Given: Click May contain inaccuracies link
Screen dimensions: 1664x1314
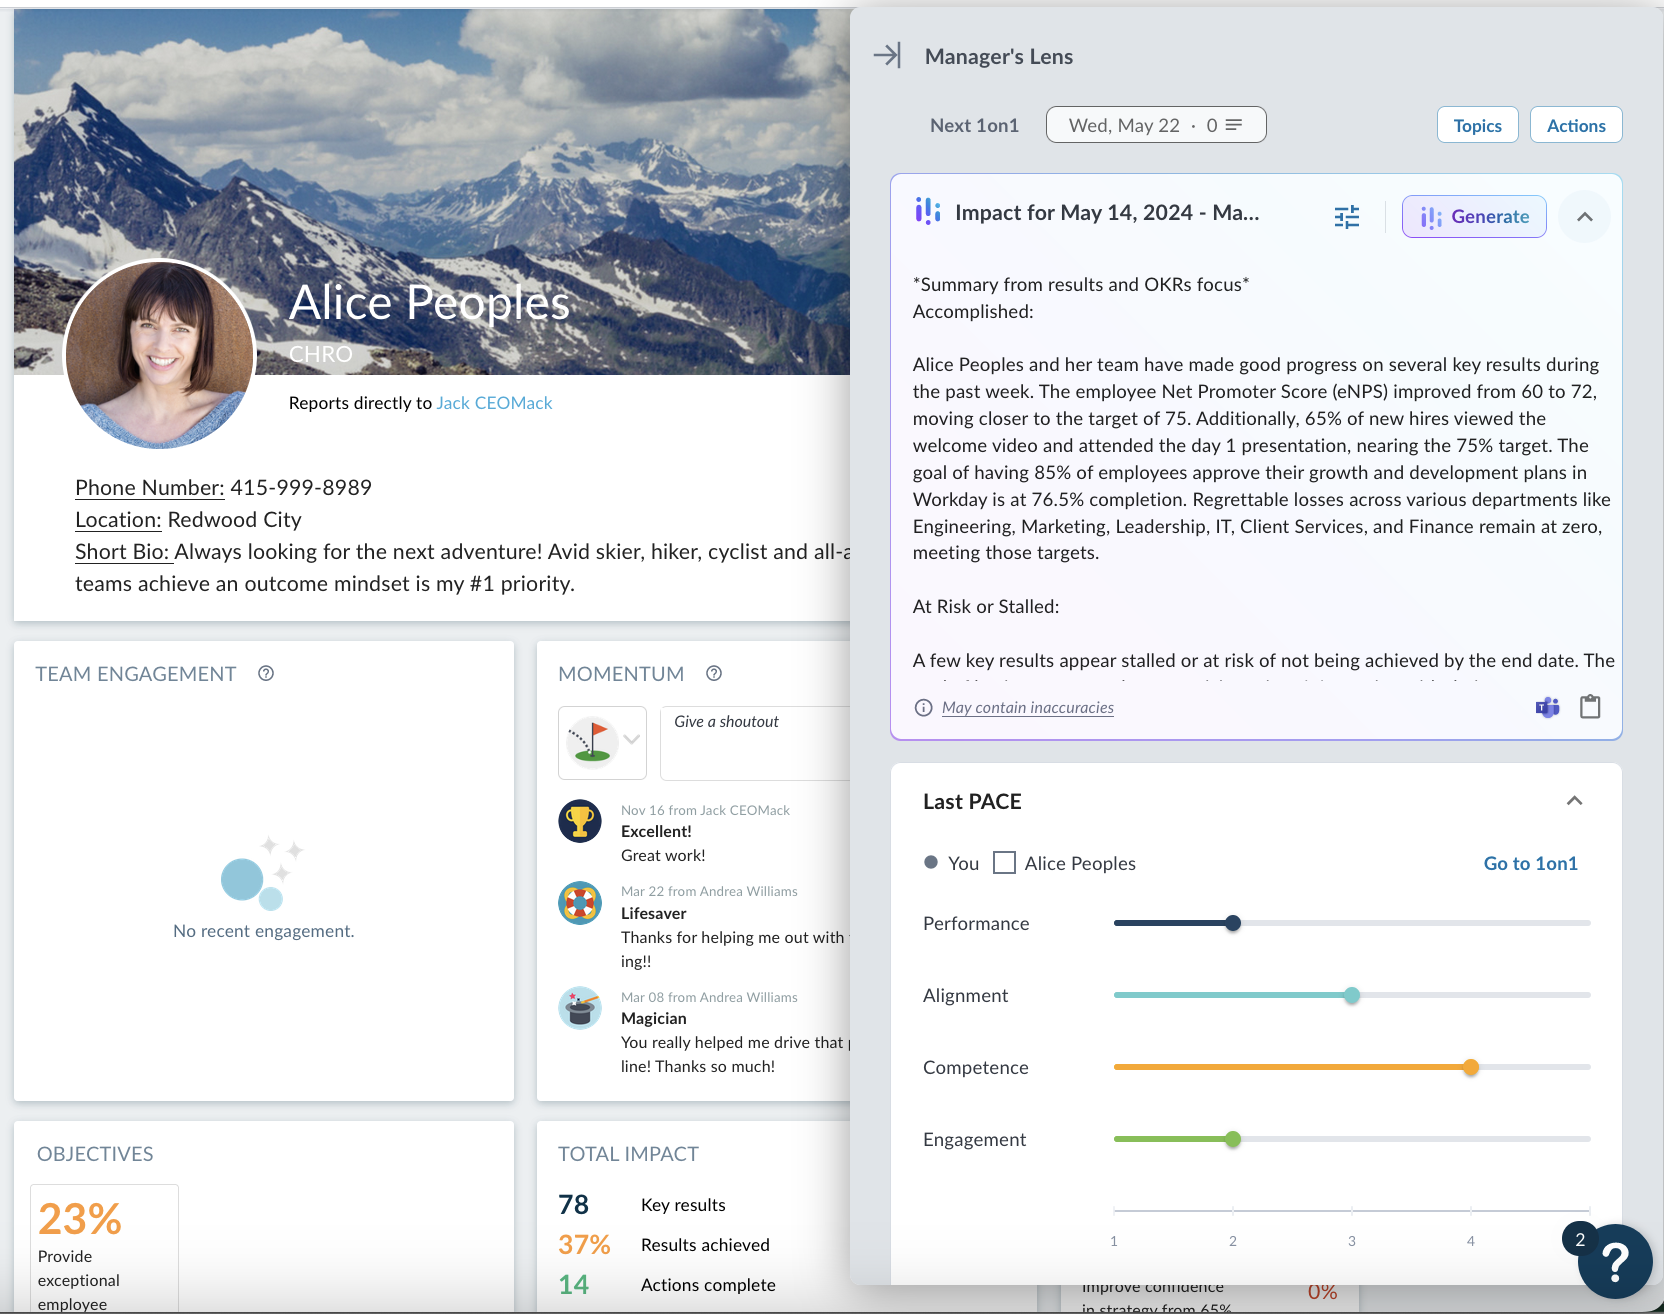Looking at the screenshot, I should pos(1027,708).
